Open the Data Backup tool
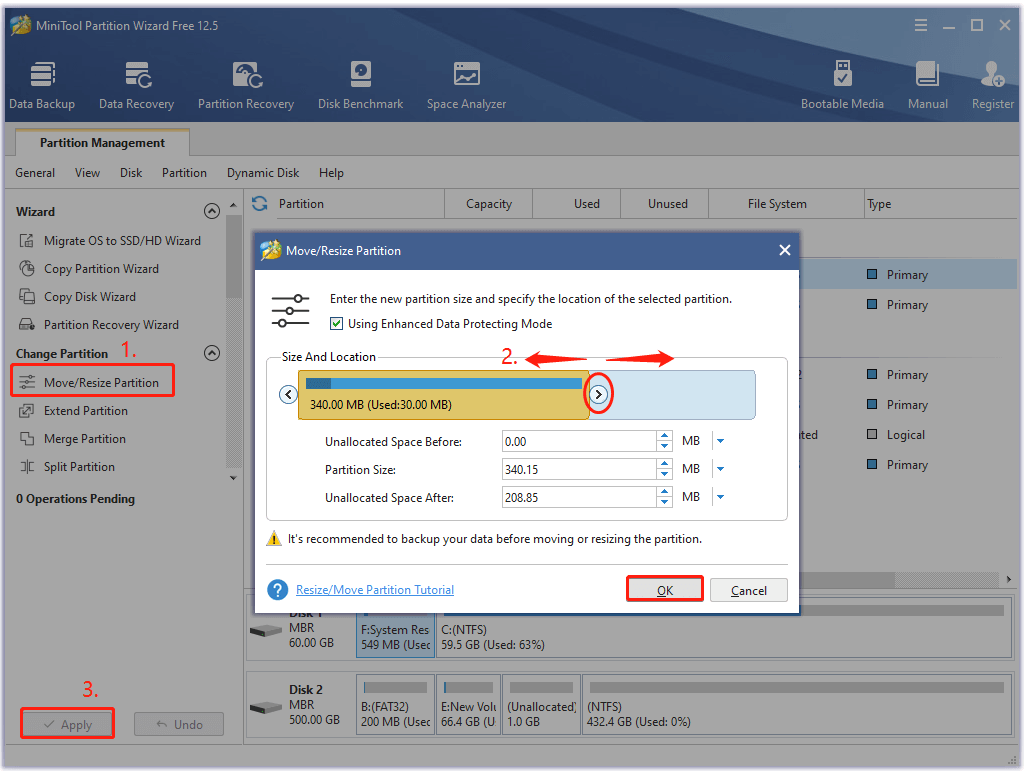Viewport: 1028px width, 774px height. coord(42,83)
